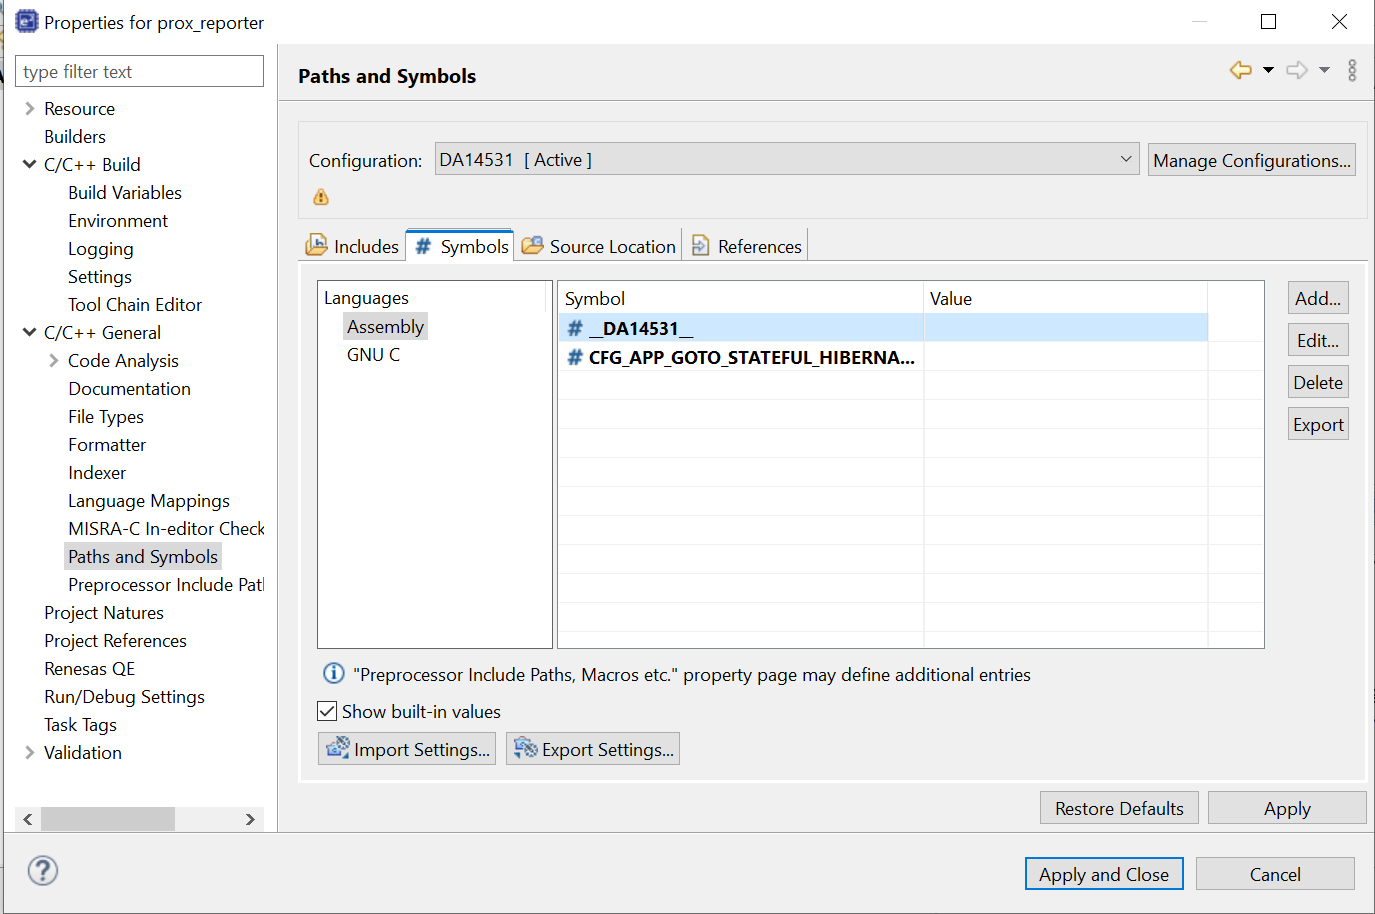The image size is (1375, 914).
Task: Click Restore Defaults button
Action: pos(1119,808)
